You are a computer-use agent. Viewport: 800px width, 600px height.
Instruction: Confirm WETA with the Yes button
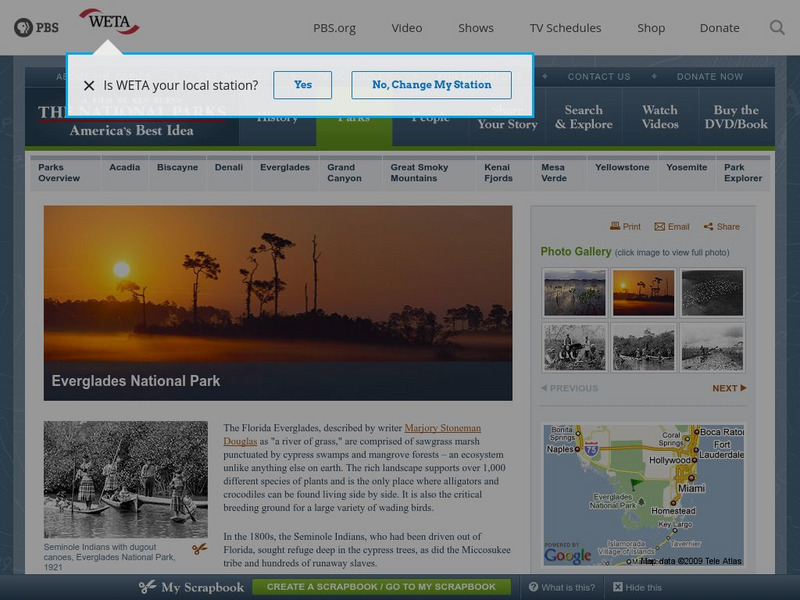pyautogui.click(x=303, y=85)
